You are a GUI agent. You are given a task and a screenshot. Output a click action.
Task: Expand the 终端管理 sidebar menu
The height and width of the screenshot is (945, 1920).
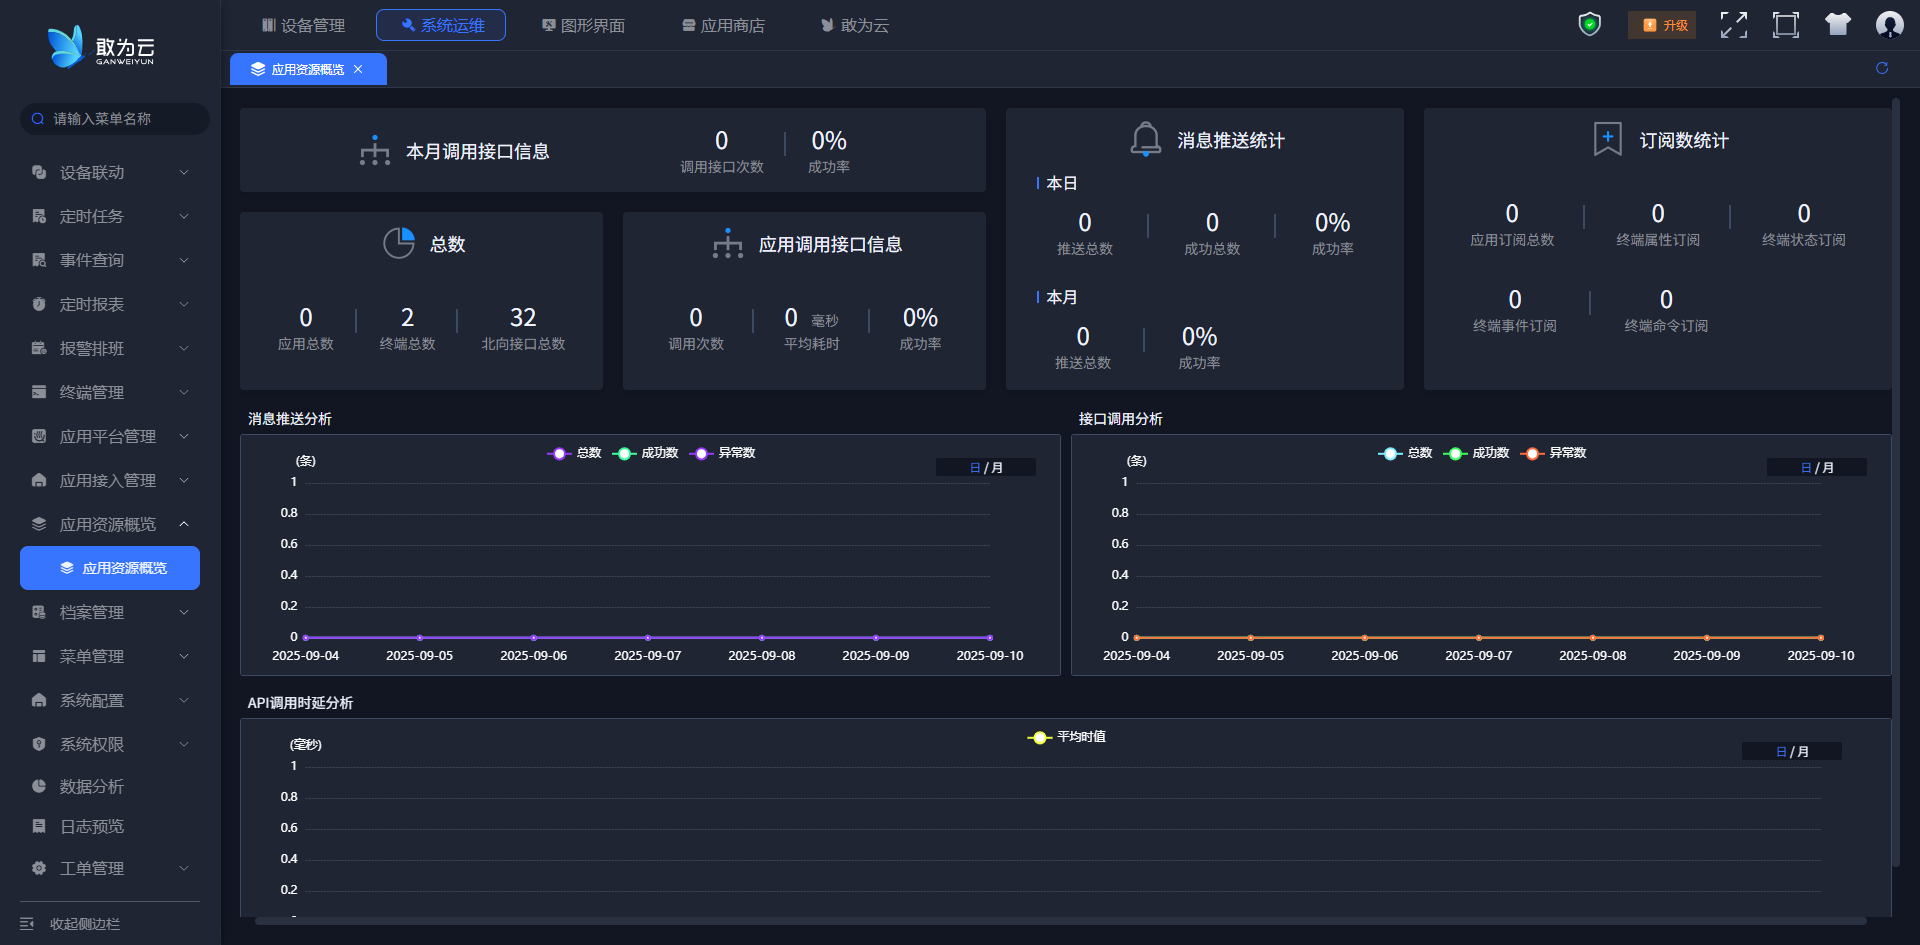pyautogui.click(x=110, y=393)
